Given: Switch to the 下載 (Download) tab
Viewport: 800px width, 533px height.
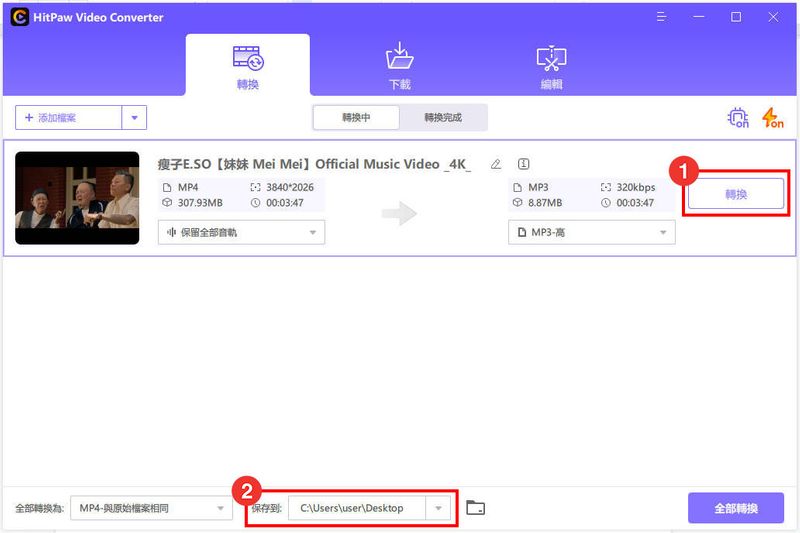Looking at the screenshot, I should 399,66.
